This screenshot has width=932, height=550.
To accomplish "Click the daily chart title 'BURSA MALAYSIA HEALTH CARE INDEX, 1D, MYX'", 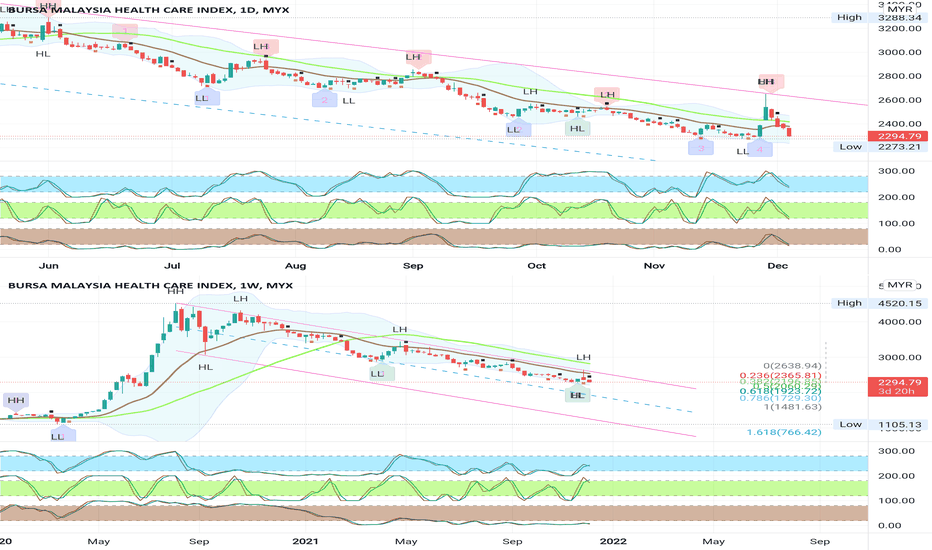I will click(x=149, y=10).
